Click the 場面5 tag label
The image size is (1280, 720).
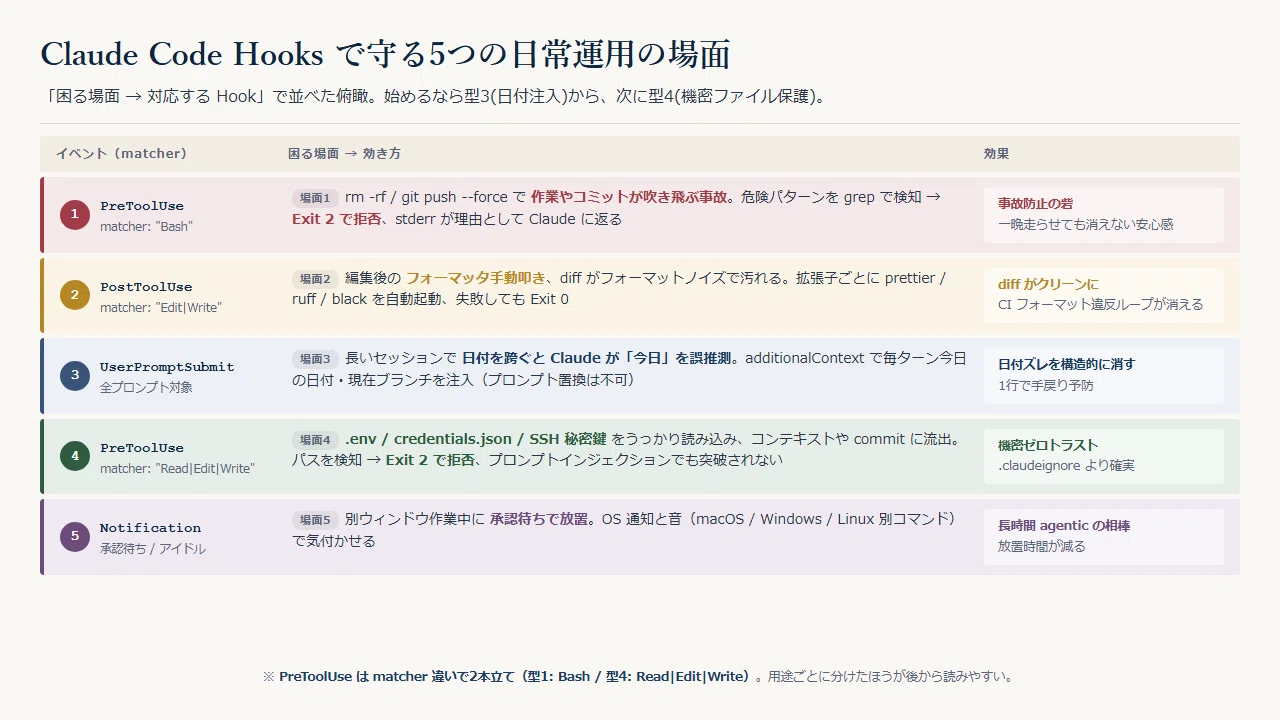(x=315, y=520)
